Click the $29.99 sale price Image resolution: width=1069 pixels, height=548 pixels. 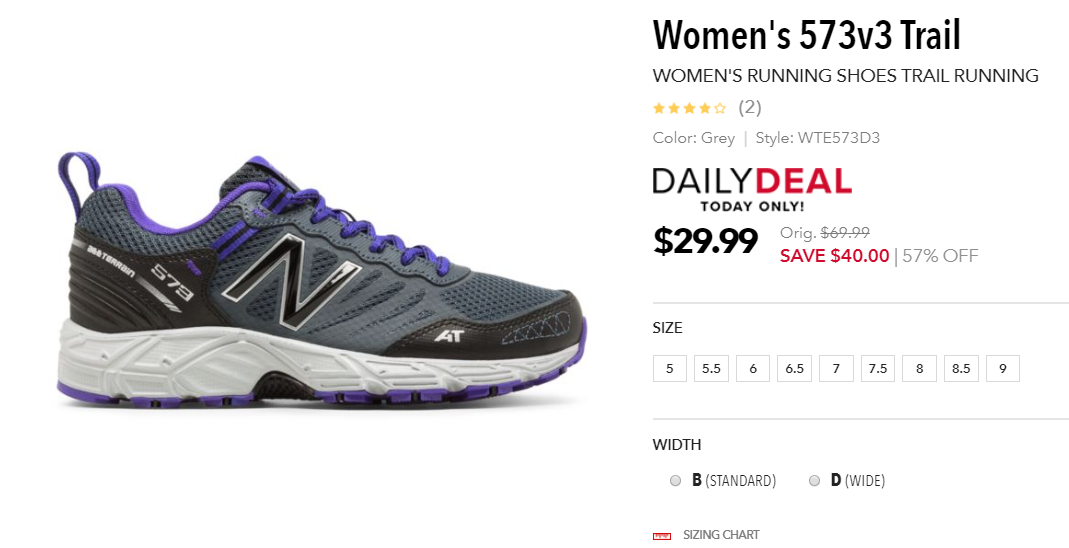705,241
